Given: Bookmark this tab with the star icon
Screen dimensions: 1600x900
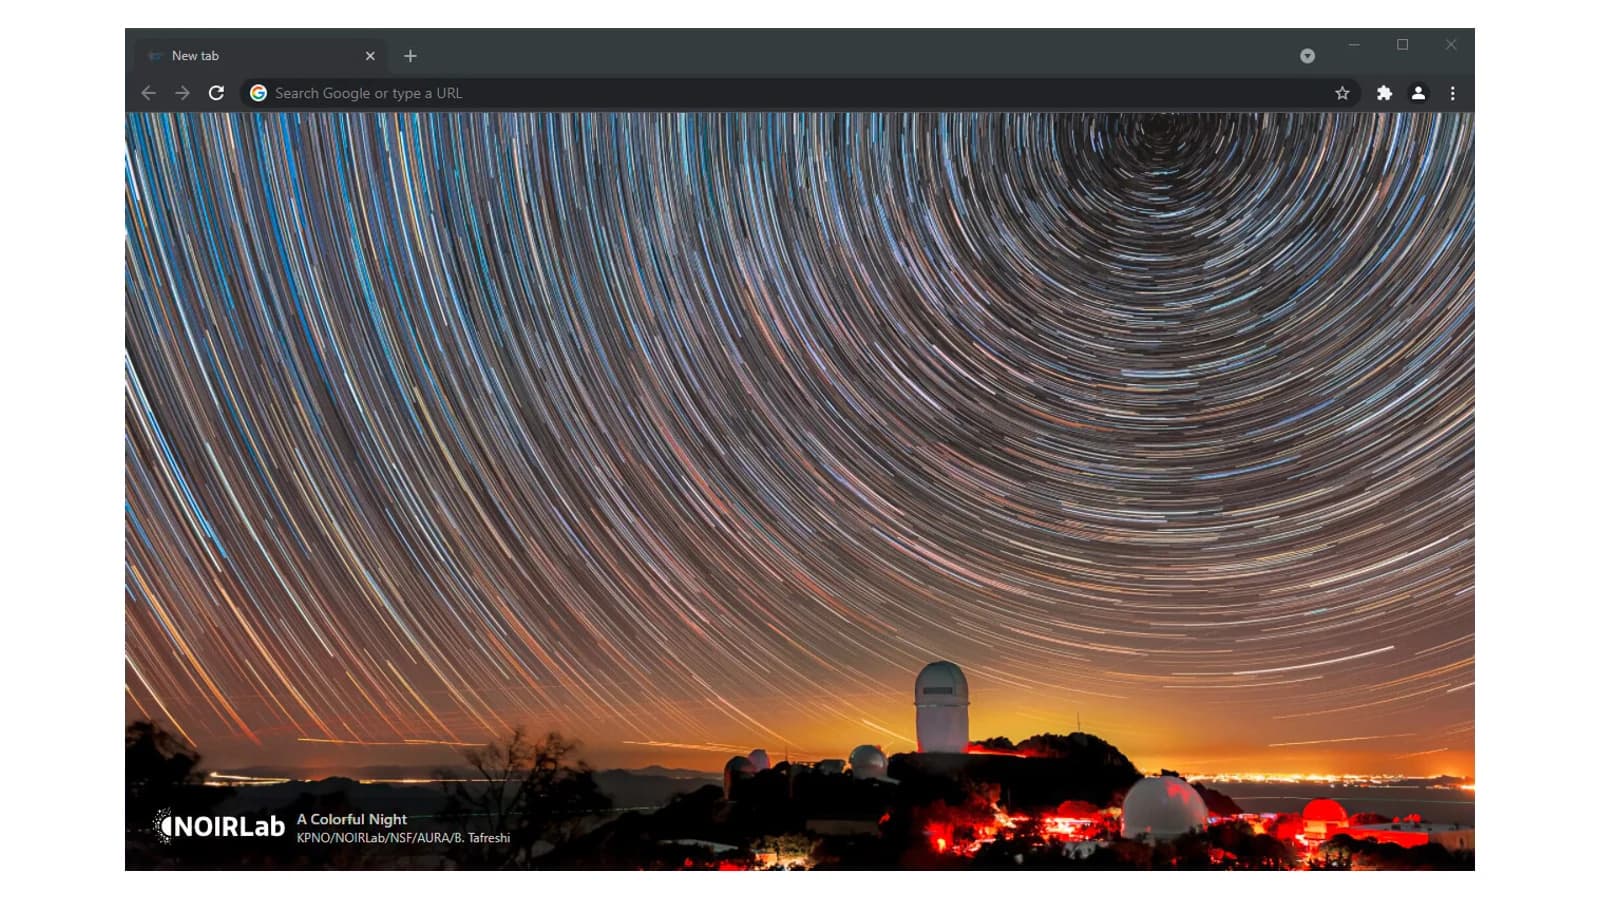Looking at the screenshot, I should point(1342,93).
